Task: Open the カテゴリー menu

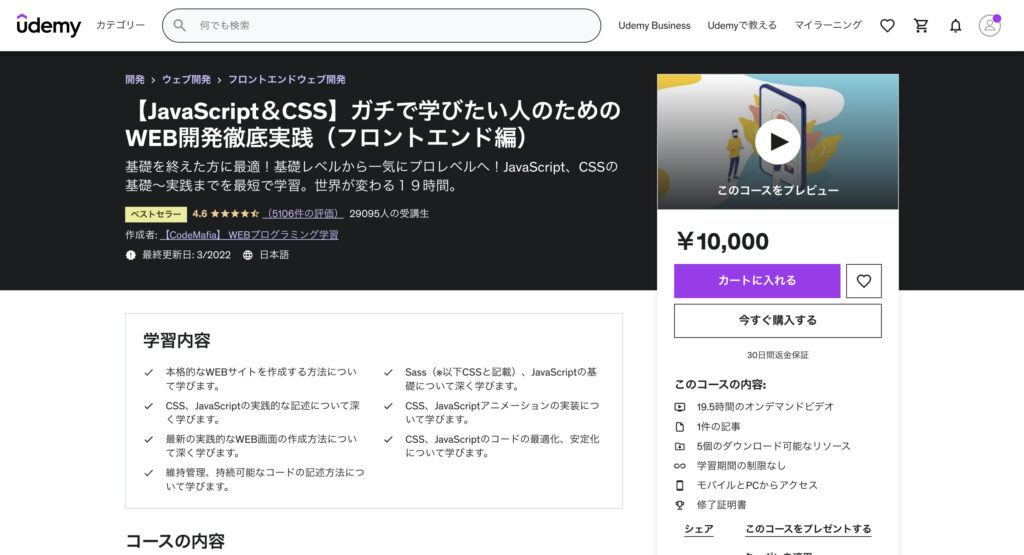Action: (x=120, y=25)
